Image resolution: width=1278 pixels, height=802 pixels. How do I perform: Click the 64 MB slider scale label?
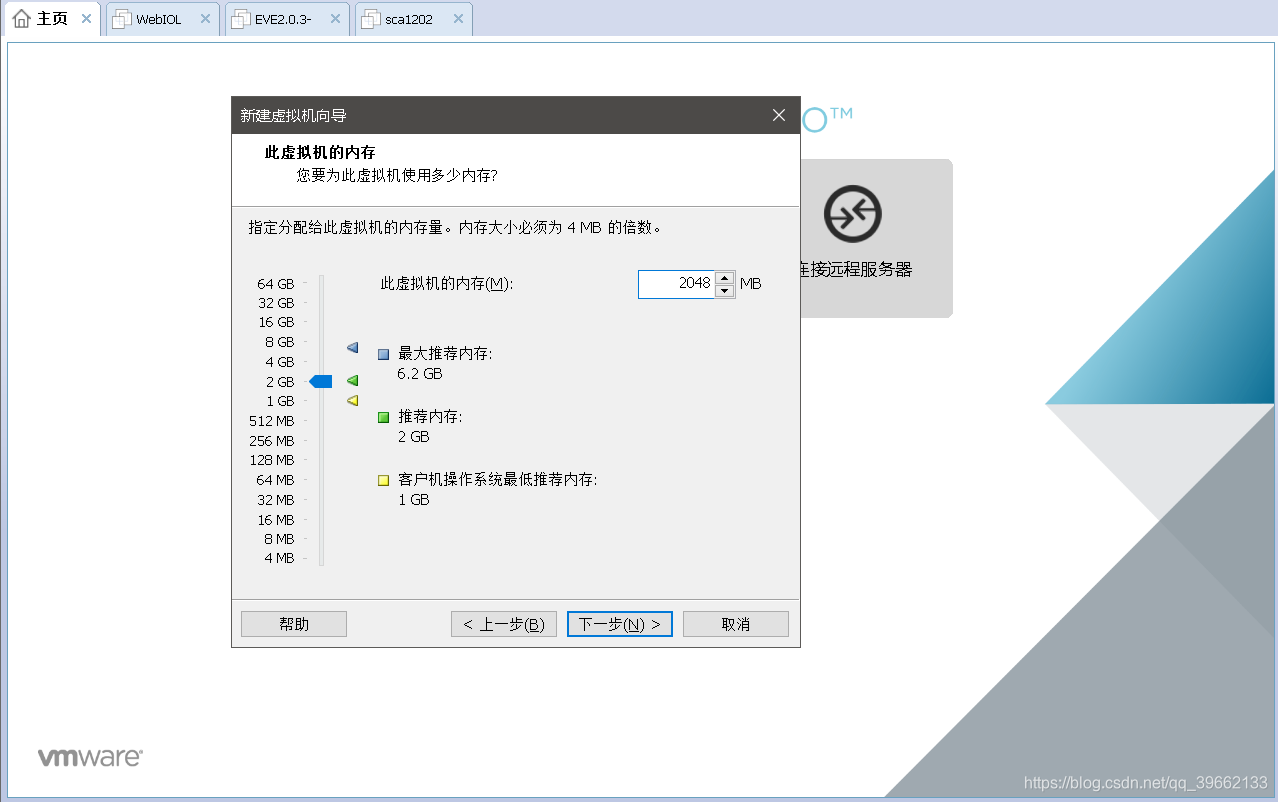click(275, 480)
